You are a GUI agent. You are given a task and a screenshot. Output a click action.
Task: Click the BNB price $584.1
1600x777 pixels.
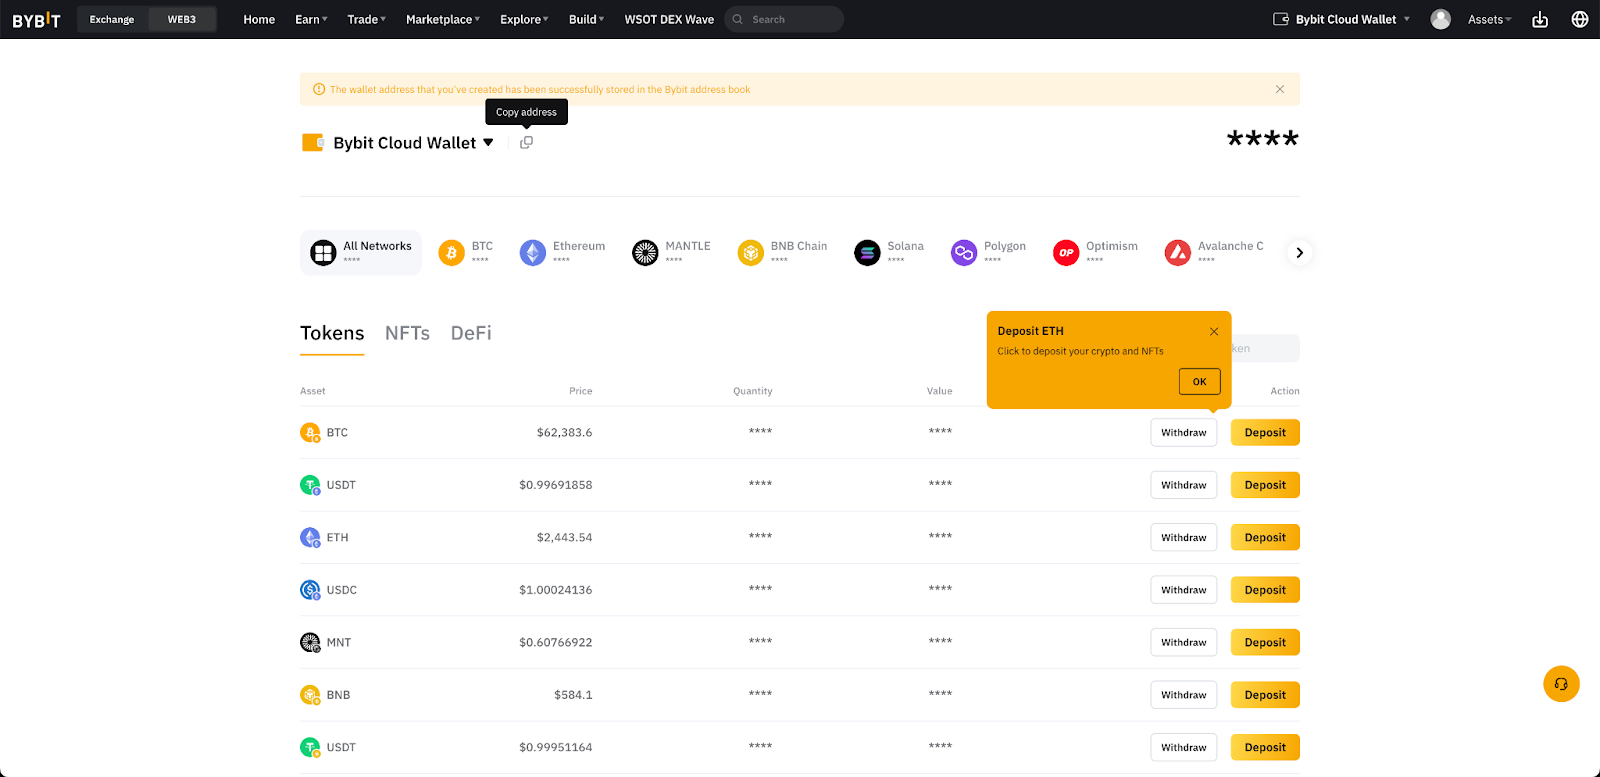tap(573, 695)
